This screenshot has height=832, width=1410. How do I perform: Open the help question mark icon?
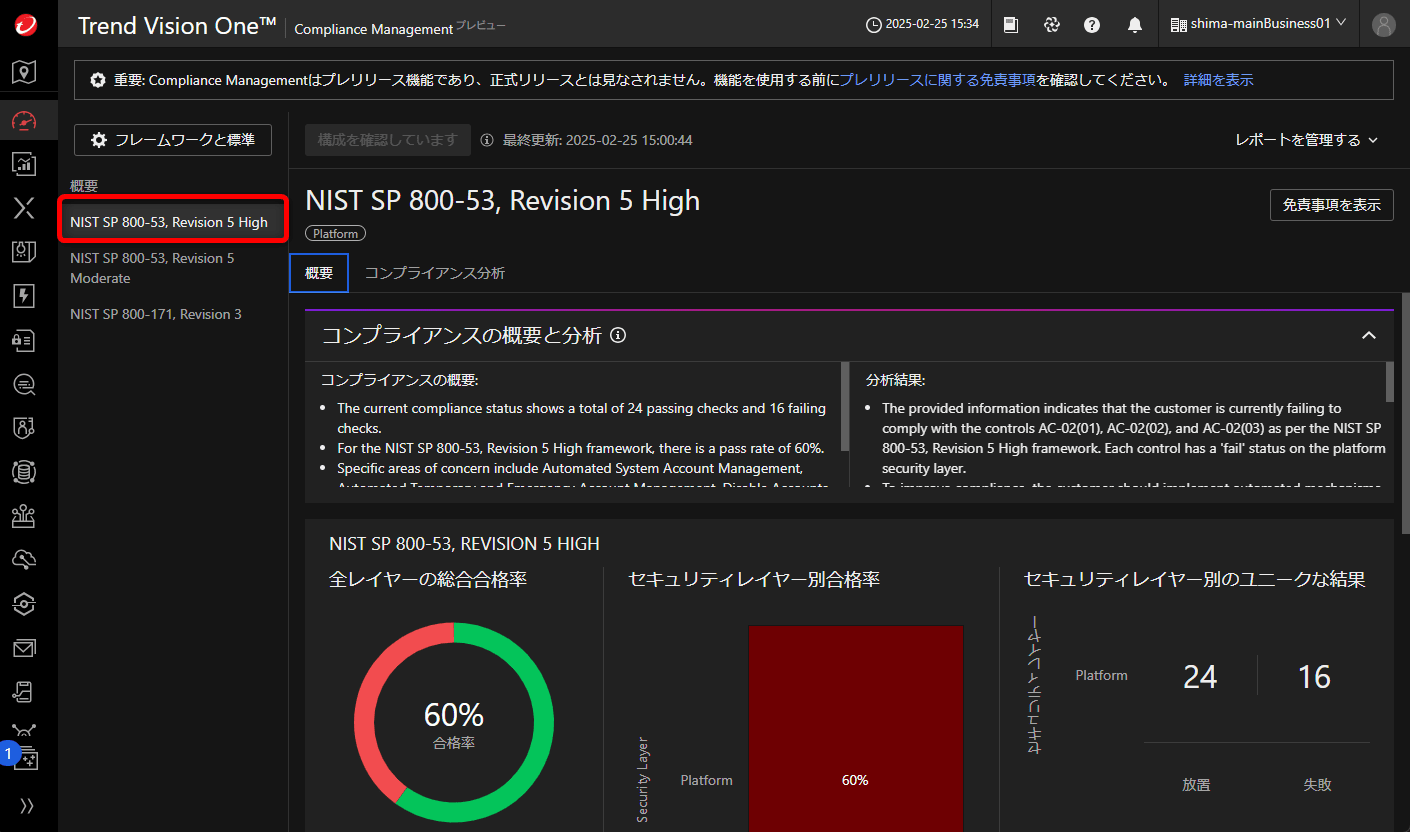click(1092, 25)
